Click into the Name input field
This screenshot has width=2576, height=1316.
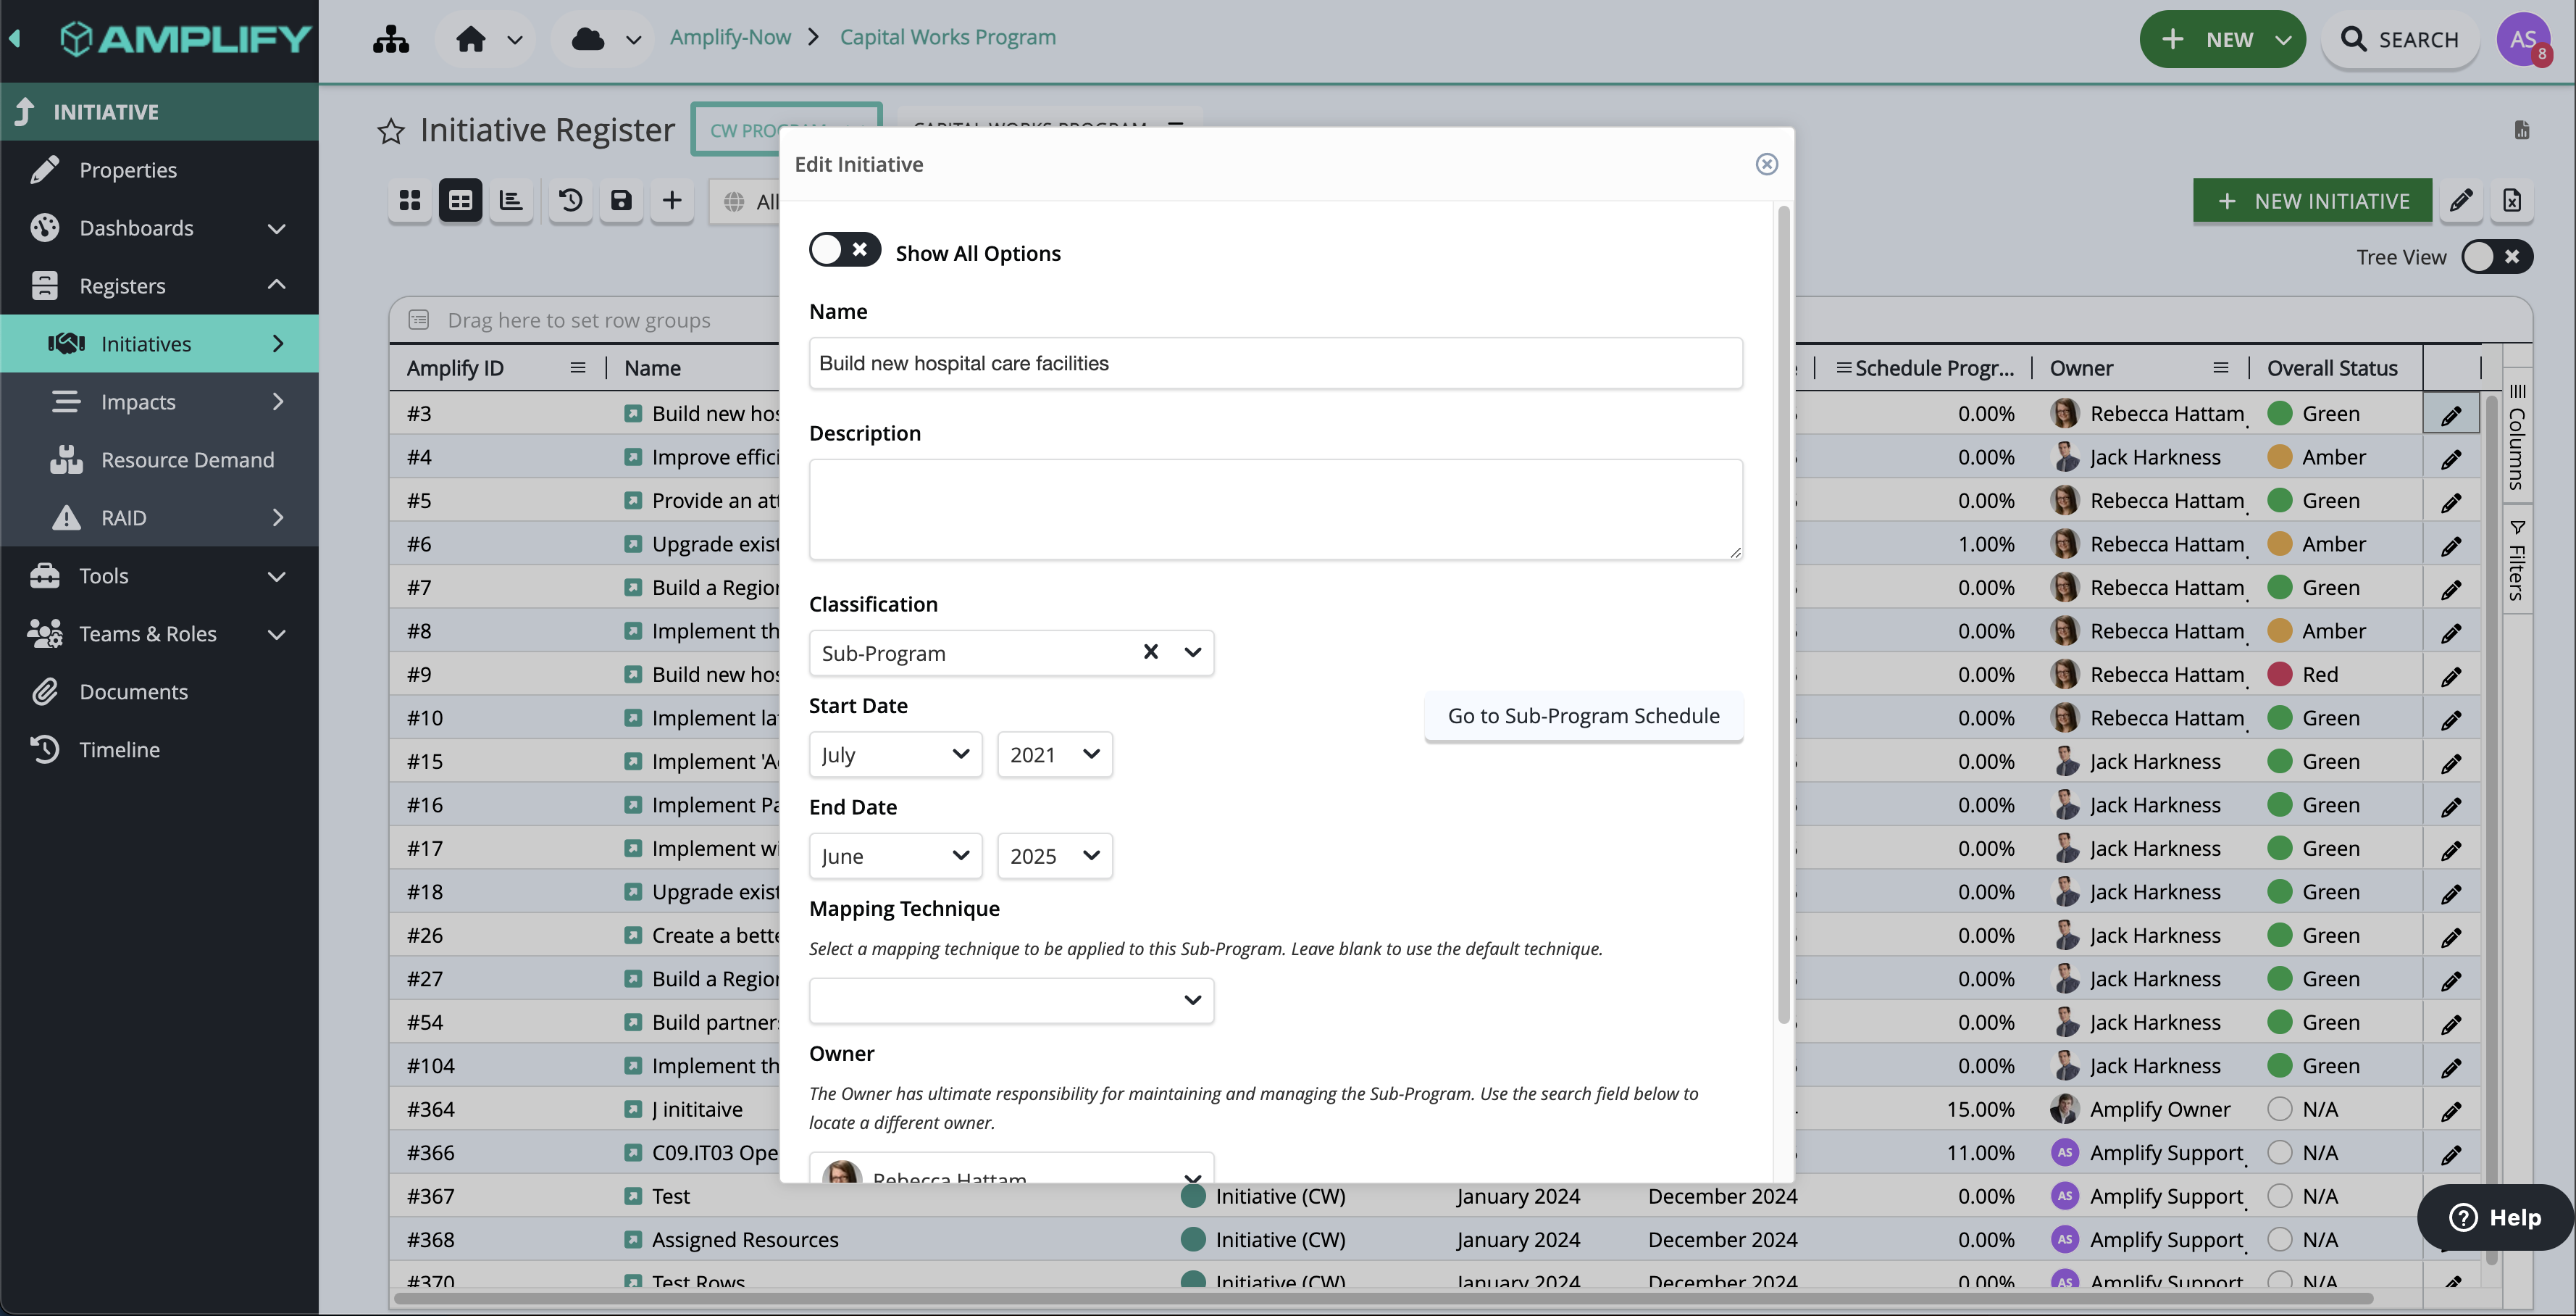(1275, 363)
